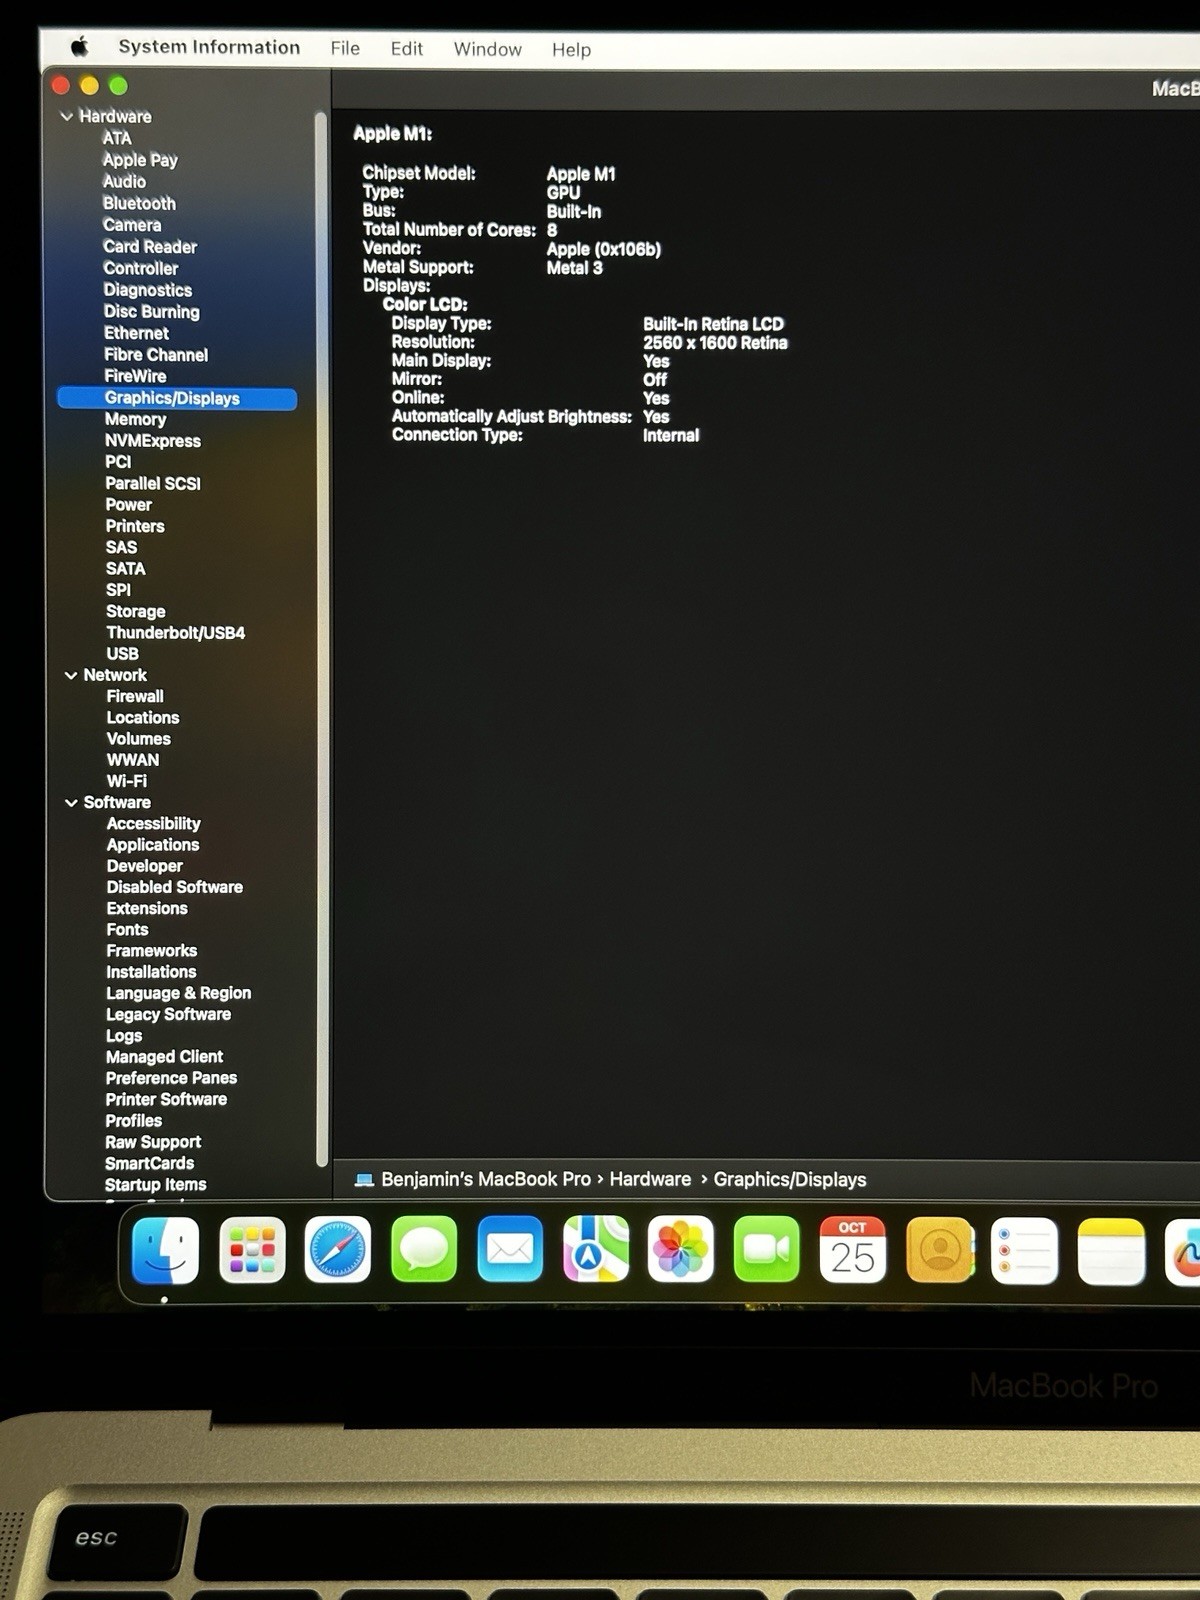1200x1600 pixels.
Task: Select Volumes under Network
Action: pos(139,739)
